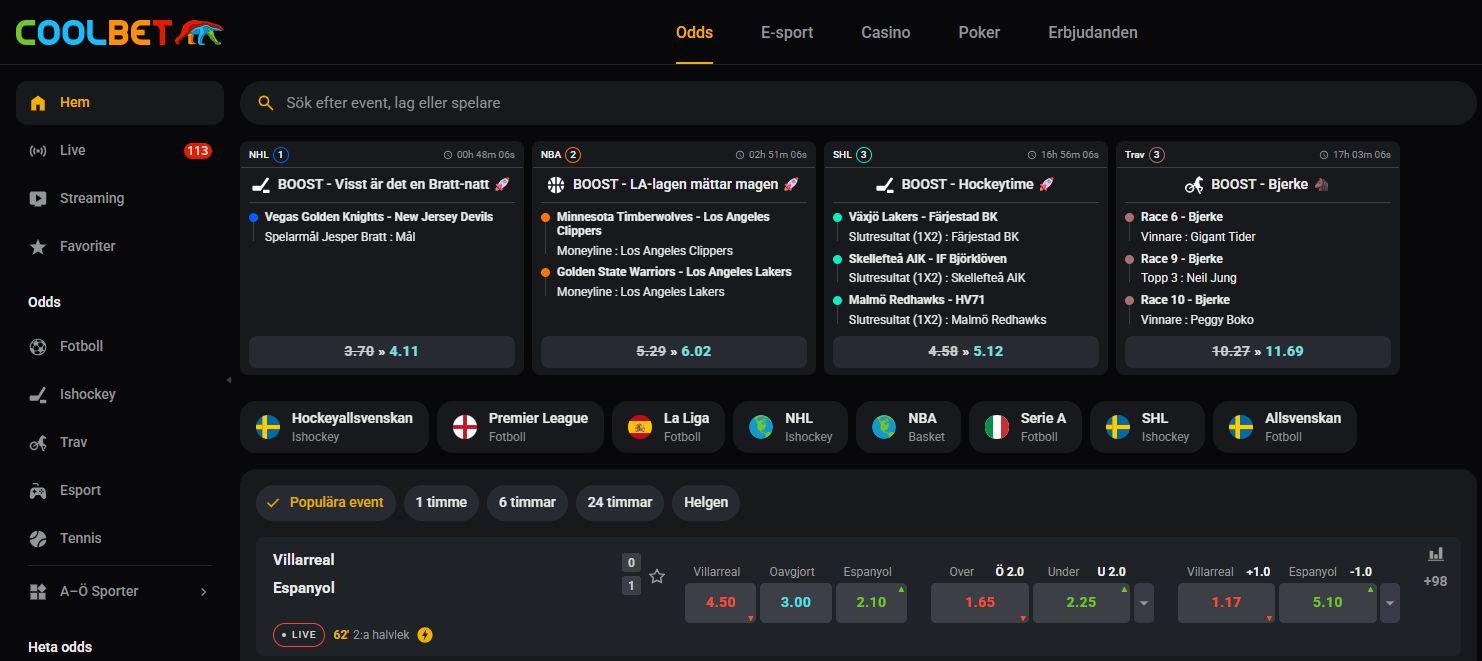Select the Populära event filter
Image resolution: width=1482 pixels, height=661 pixels.
point(326,502)
